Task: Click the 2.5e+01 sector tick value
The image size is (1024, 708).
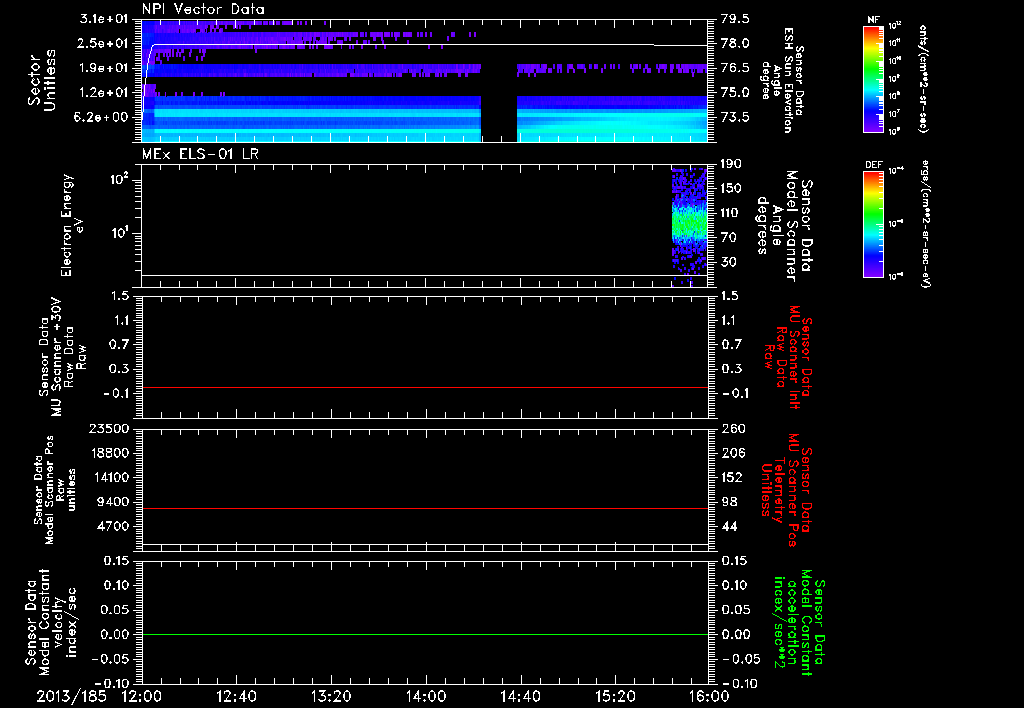Action: point(104,43)
